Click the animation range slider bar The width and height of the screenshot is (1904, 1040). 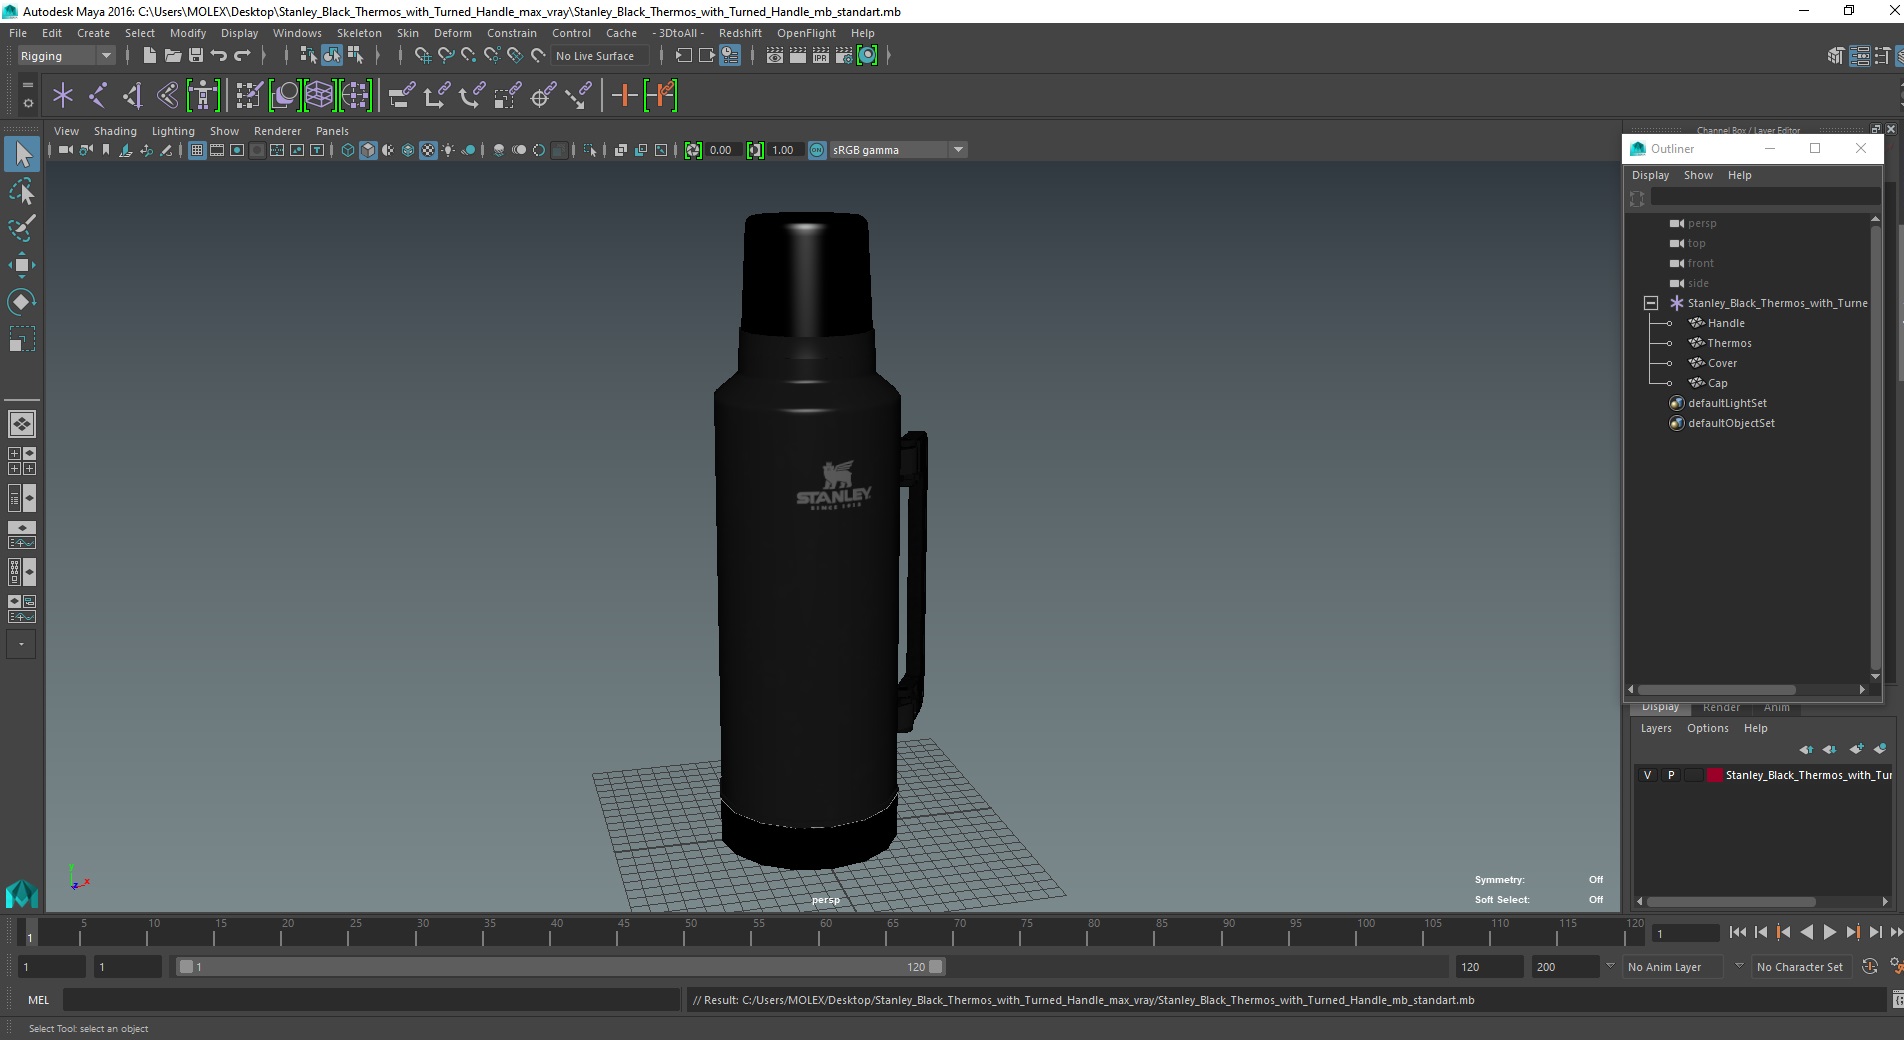pyautogui.click(x=560, y=967)
